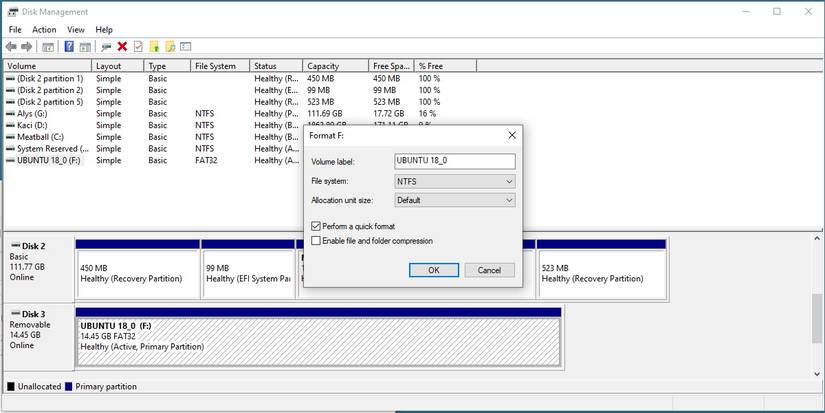The width and height of the screenshot is (825, 413).
Task: Click the Disk Management title bar app icon
Action: (x=13, y=12)
